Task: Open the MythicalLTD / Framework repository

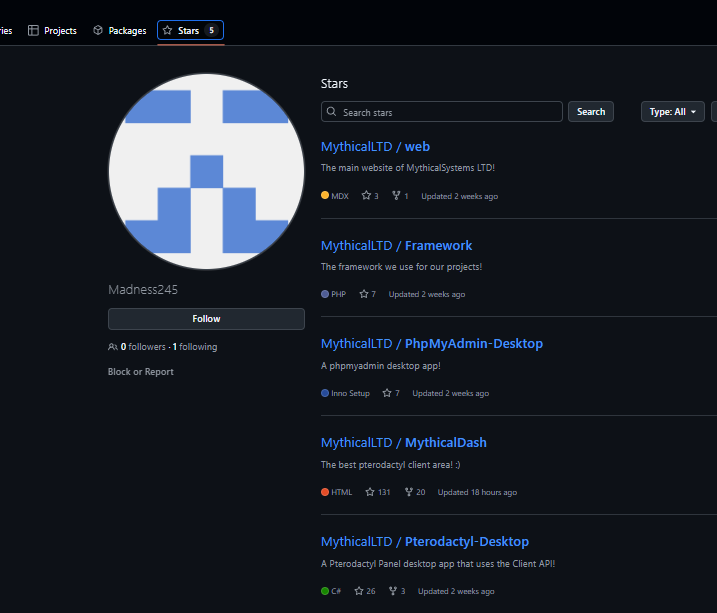Action: click(x=396, y=245)
